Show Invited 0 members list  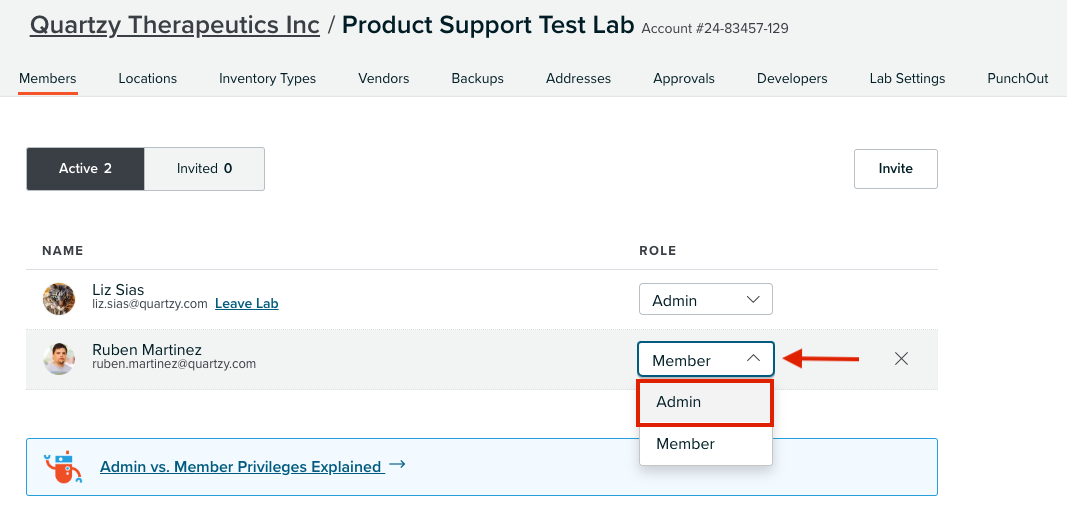(x=204, y=169)
